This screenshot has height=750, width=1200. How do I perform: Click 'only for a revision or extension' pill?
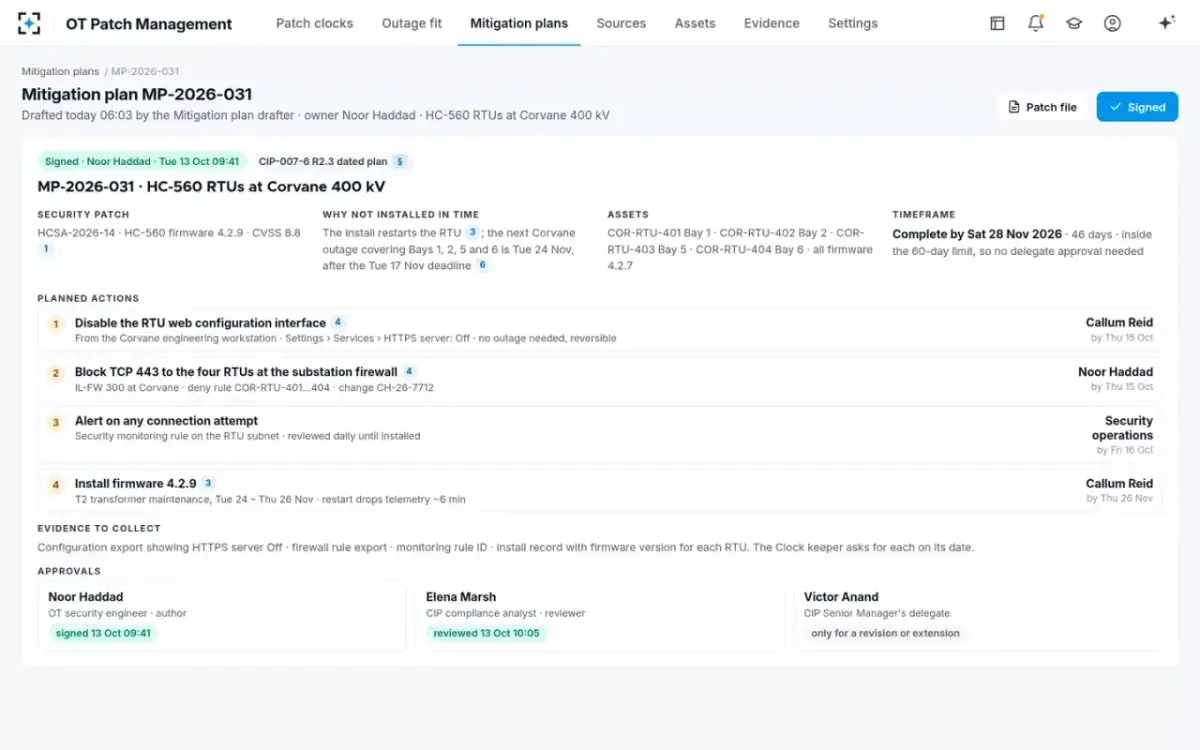[885, 633]
